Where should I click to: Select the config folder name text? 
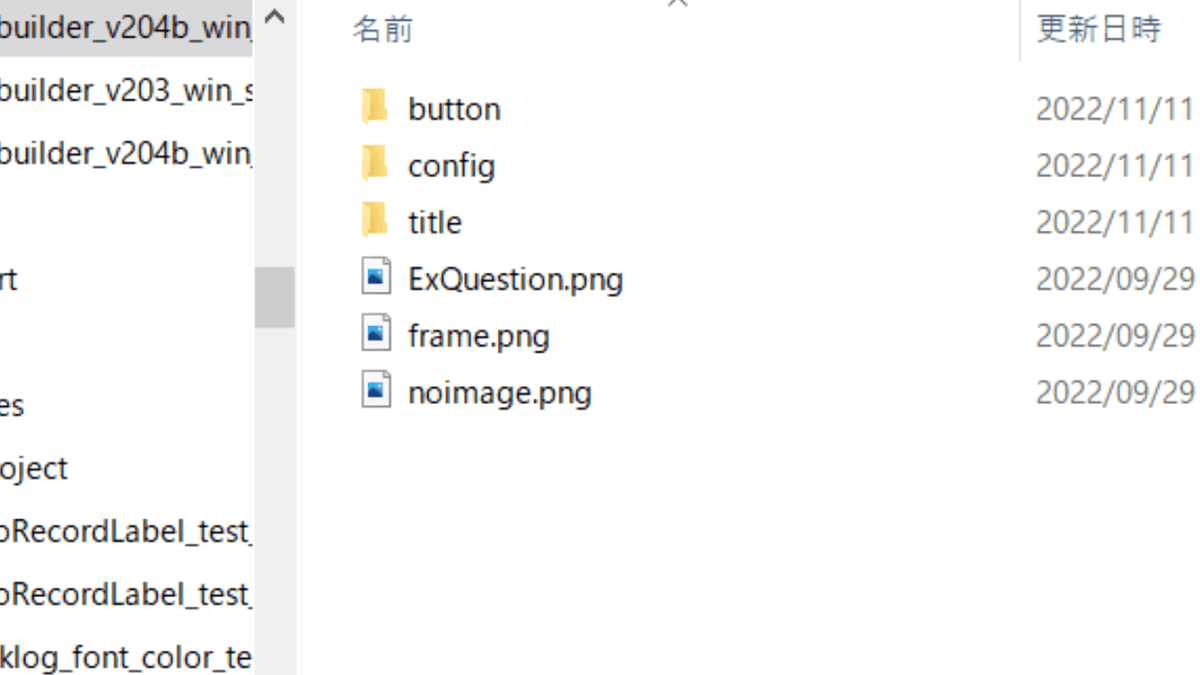(x=451, y=165)
